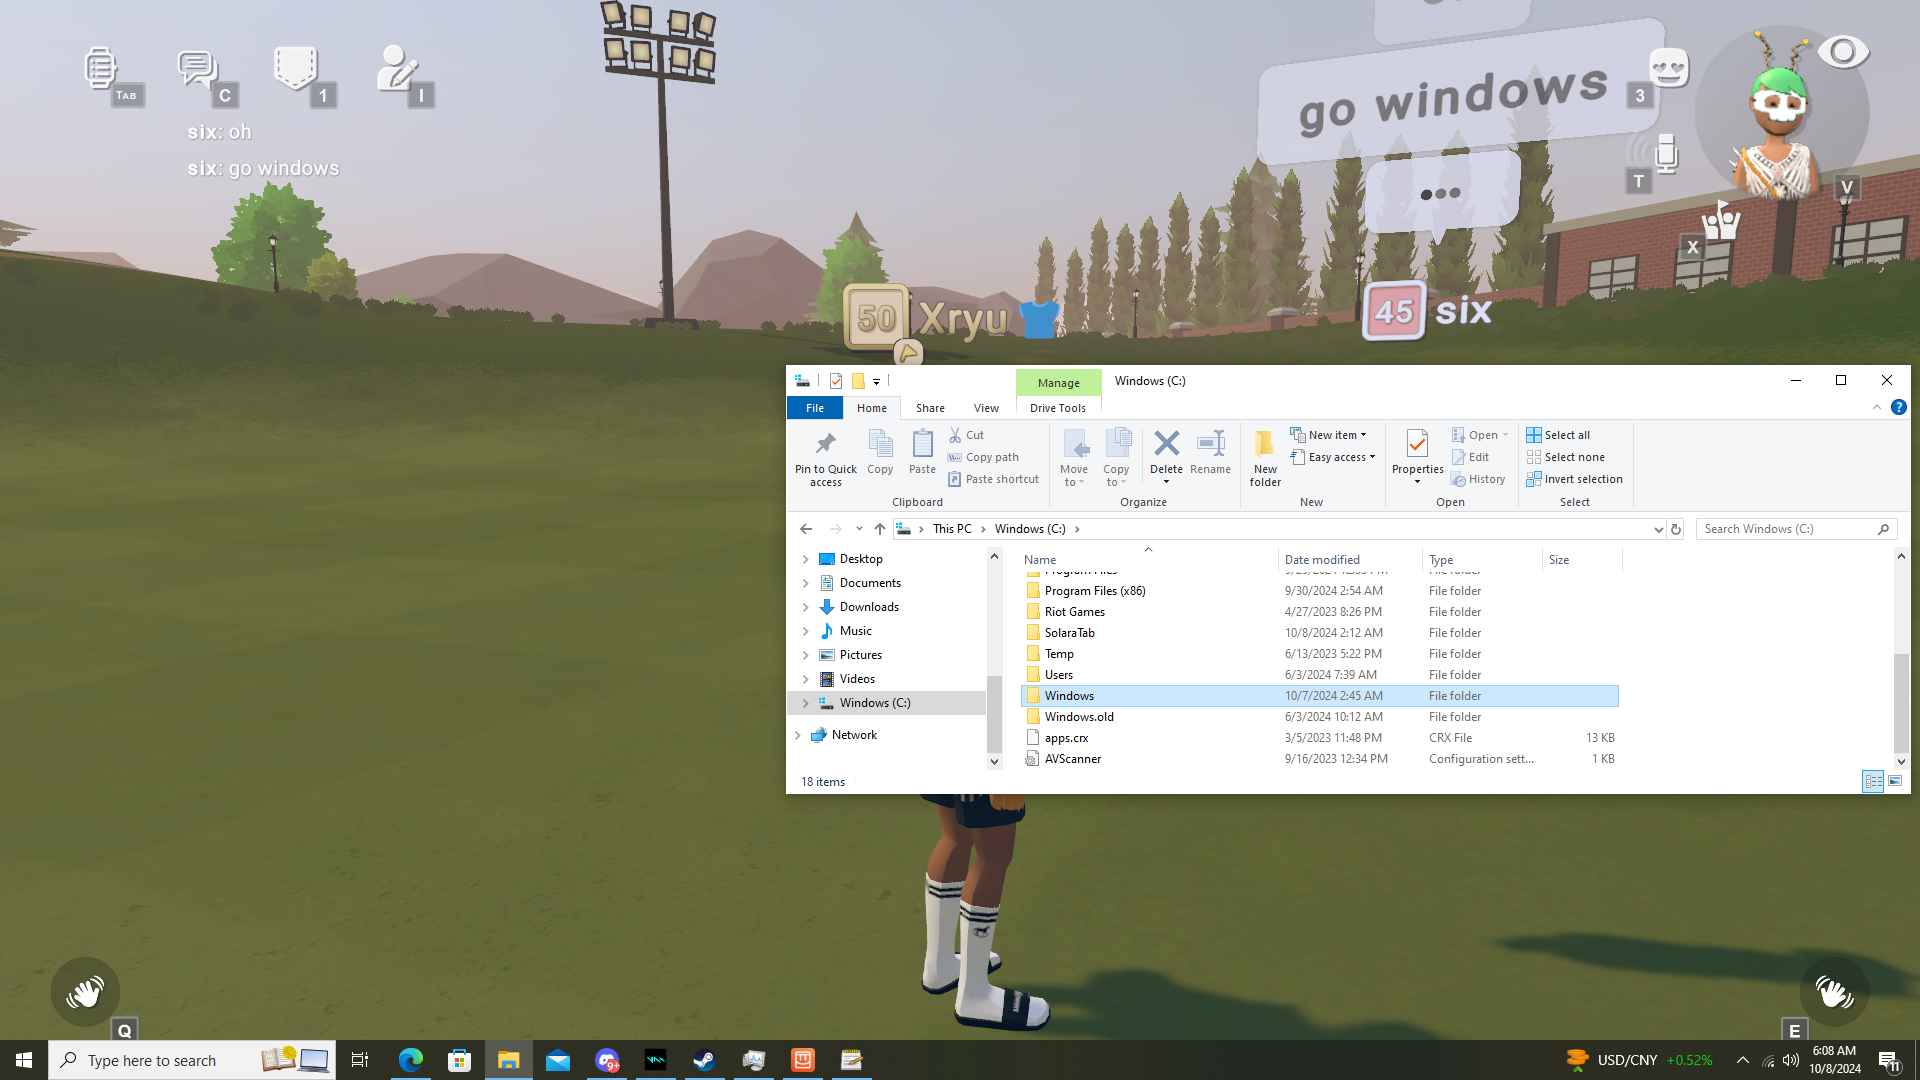Viewport: 1920px width, 1080px height.
Task: Click the New folder icon
Action: (1265, 445)
